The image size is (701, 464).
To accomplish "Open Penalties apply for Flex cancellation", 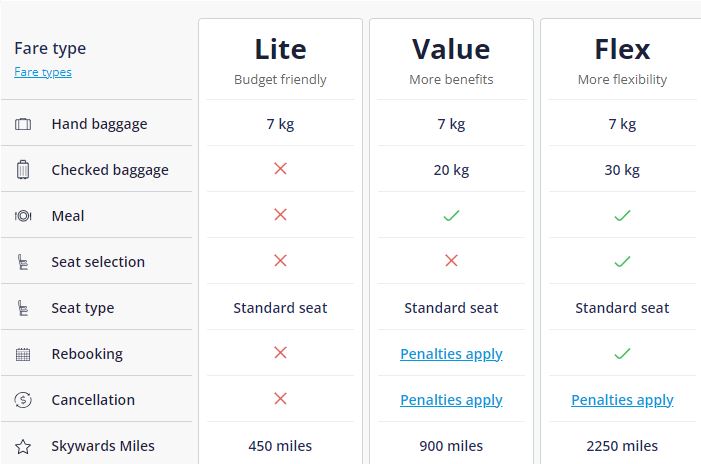I will (622, 400).
